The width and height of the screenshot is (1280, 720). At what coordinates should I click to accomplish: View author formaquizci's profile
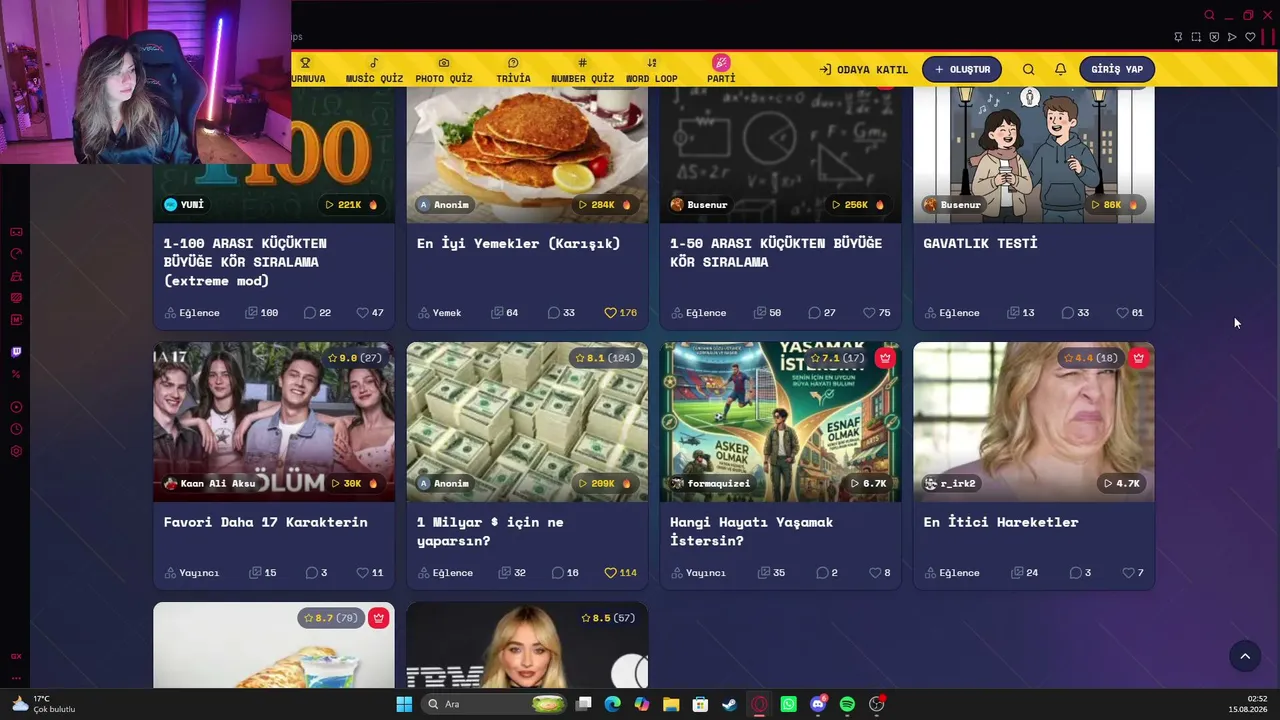click(x=710, y=483)
